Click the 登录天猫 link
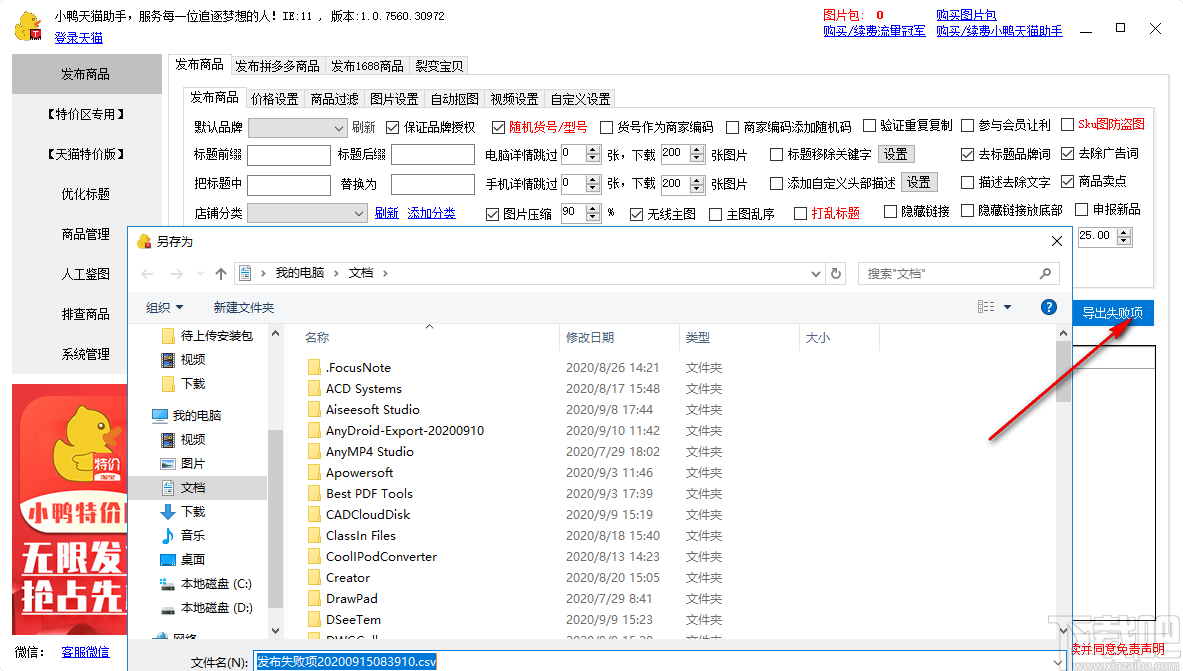Screen dimensions: 1183x671 pos(78,38)
